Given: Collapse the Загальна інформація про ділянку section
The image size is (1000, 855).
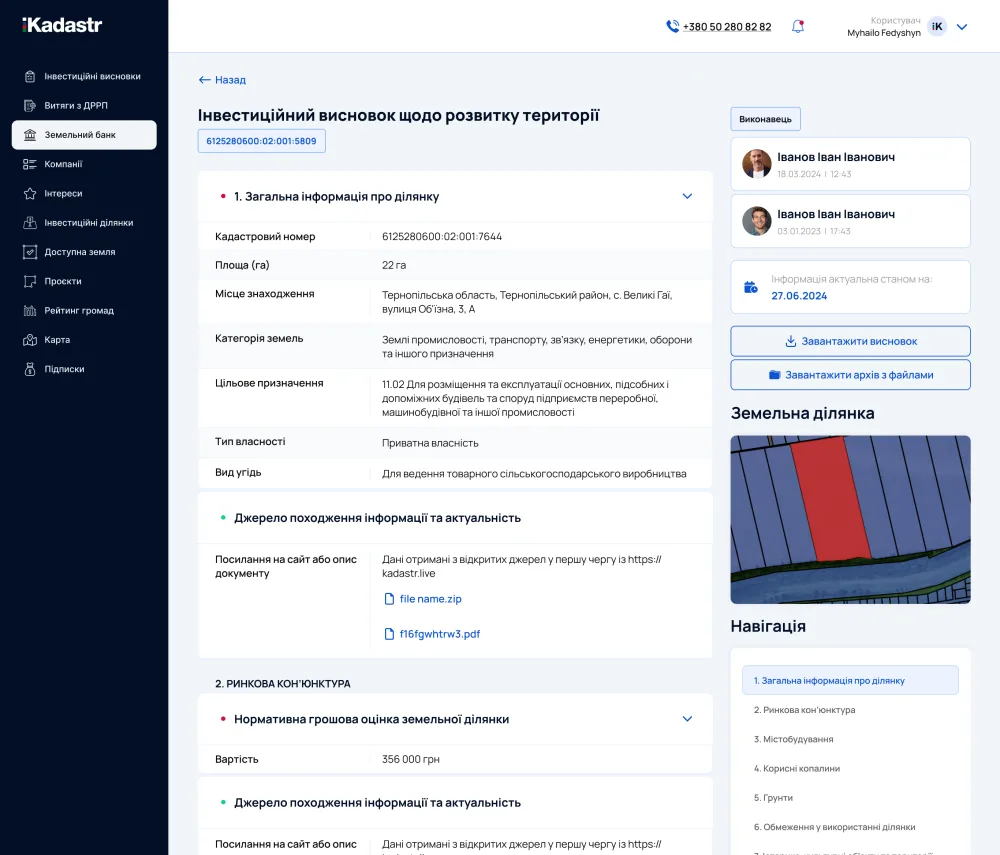Looking at the screenshot, I should [687, 196].
